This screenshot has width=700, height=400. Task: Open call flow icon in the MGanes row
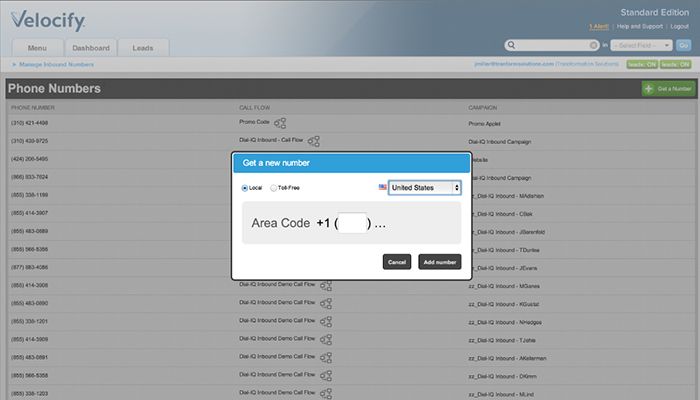[326, 286]
